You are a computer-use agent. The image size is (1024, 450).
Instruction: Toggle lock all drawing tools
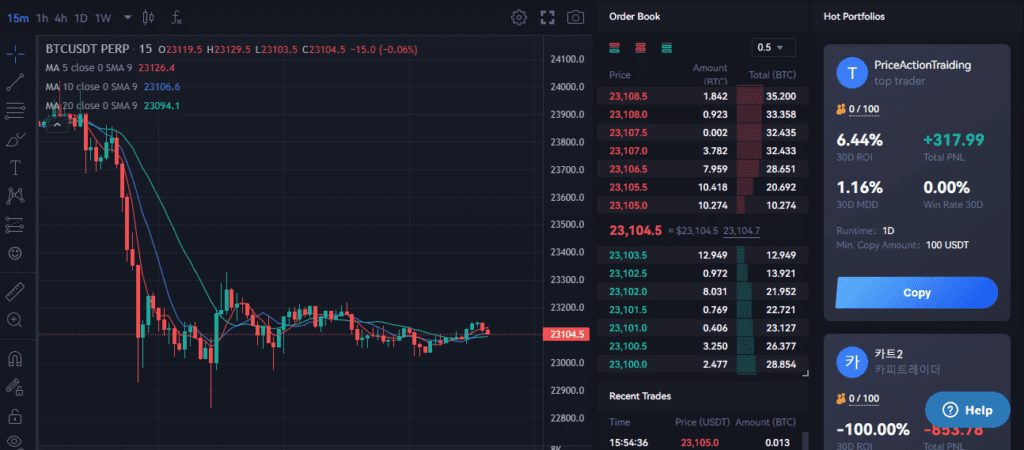15,415
